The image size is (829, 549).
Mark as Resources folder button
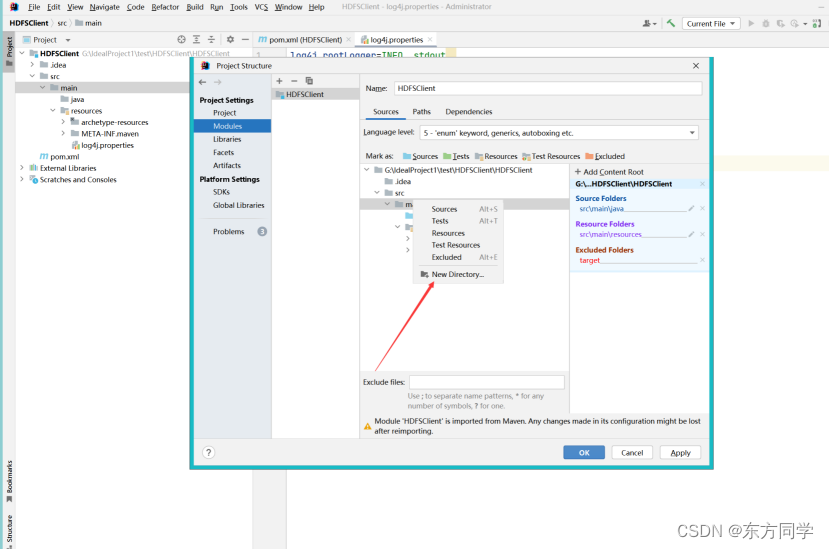tap(496, 156)
